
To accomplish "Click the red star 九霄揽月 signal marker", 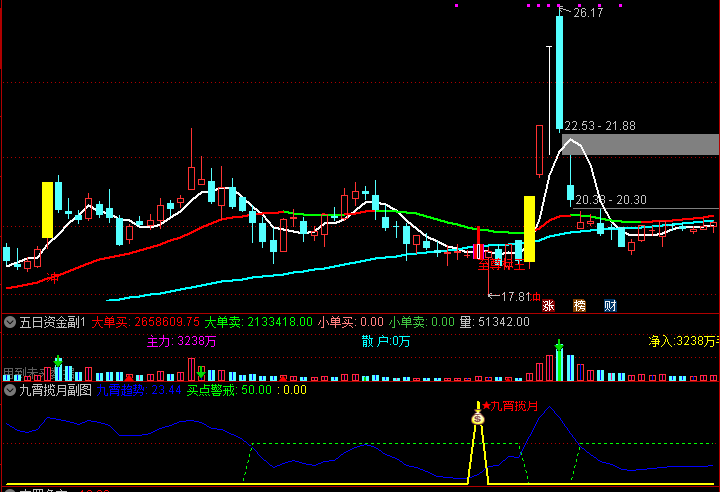I will point(485,406).
